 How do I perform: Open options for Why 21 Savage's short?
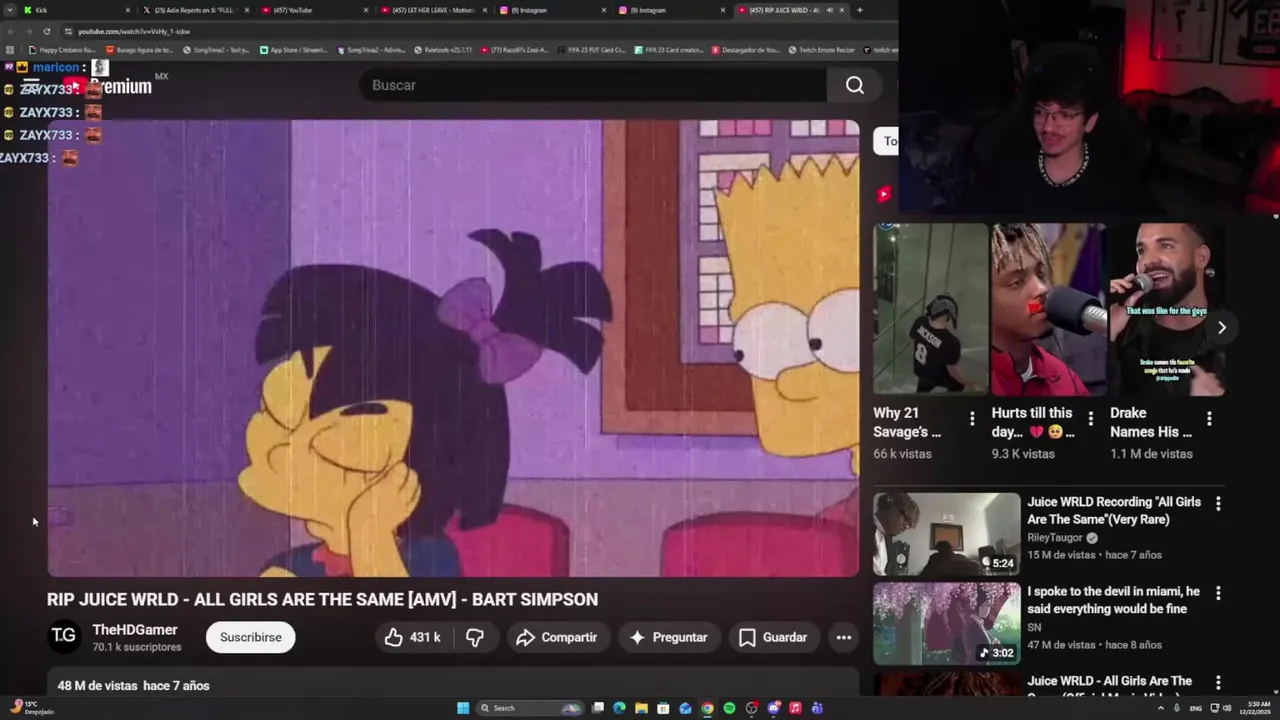pos(972,419)
